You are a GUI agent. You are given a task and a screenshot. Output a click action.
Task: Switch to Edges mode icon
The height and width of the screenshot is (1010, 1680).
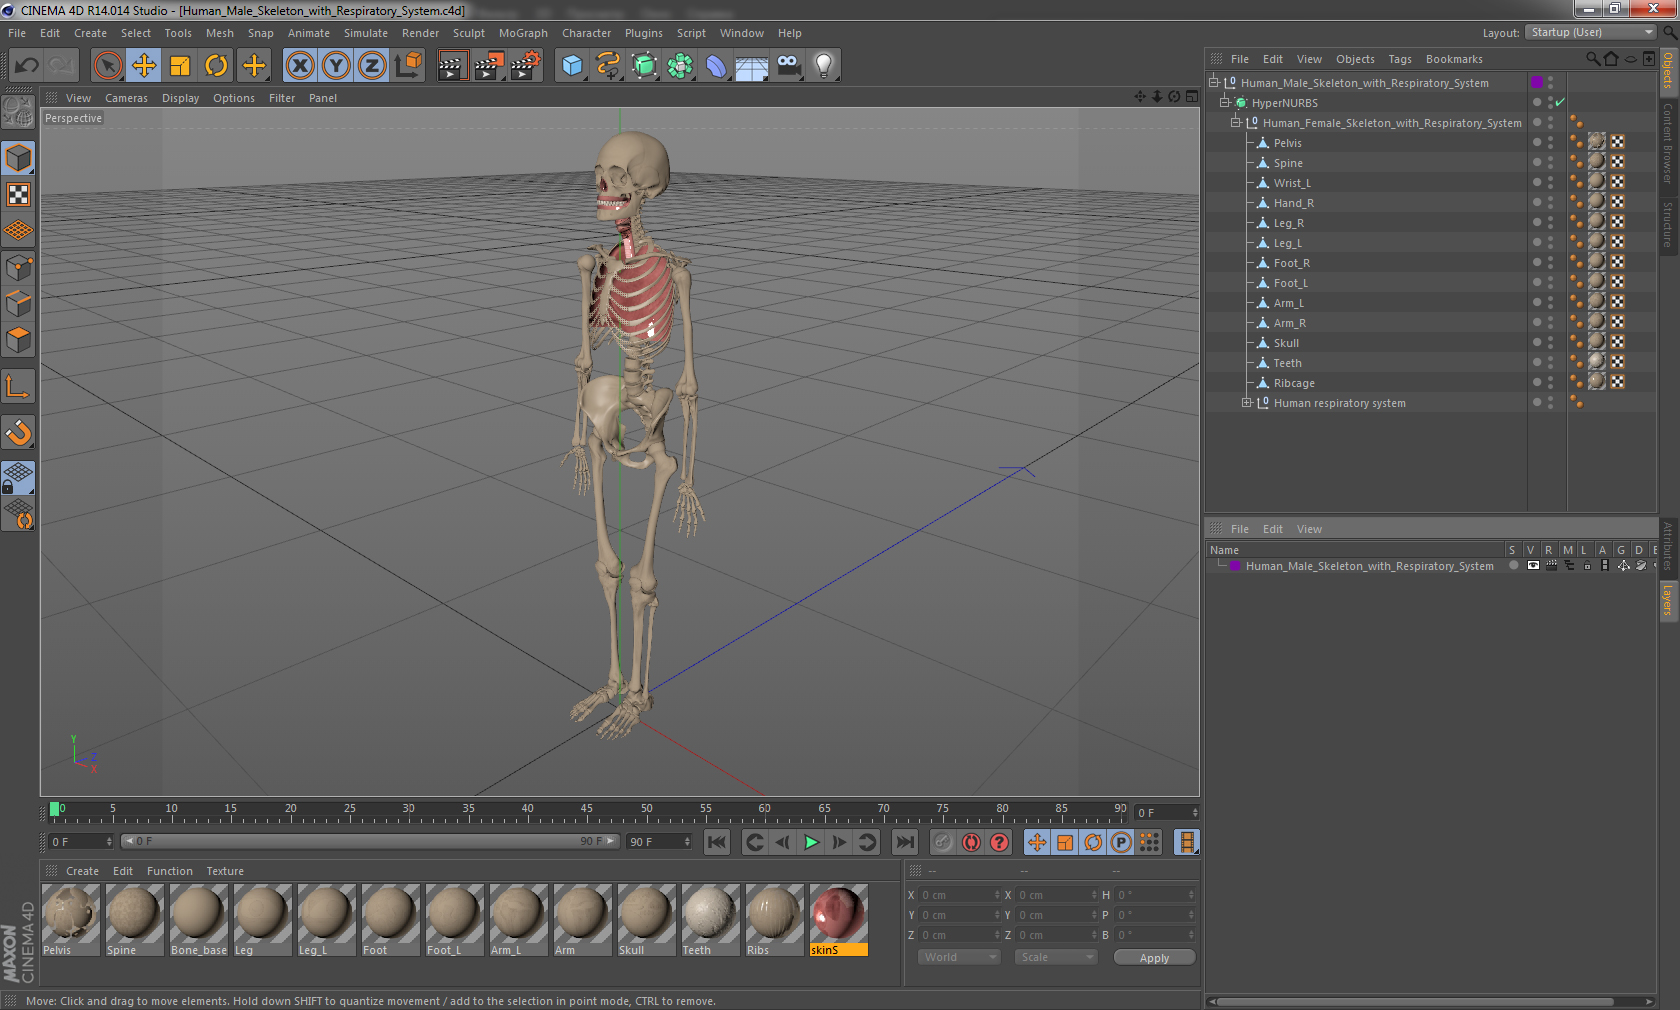pos(18,304)
